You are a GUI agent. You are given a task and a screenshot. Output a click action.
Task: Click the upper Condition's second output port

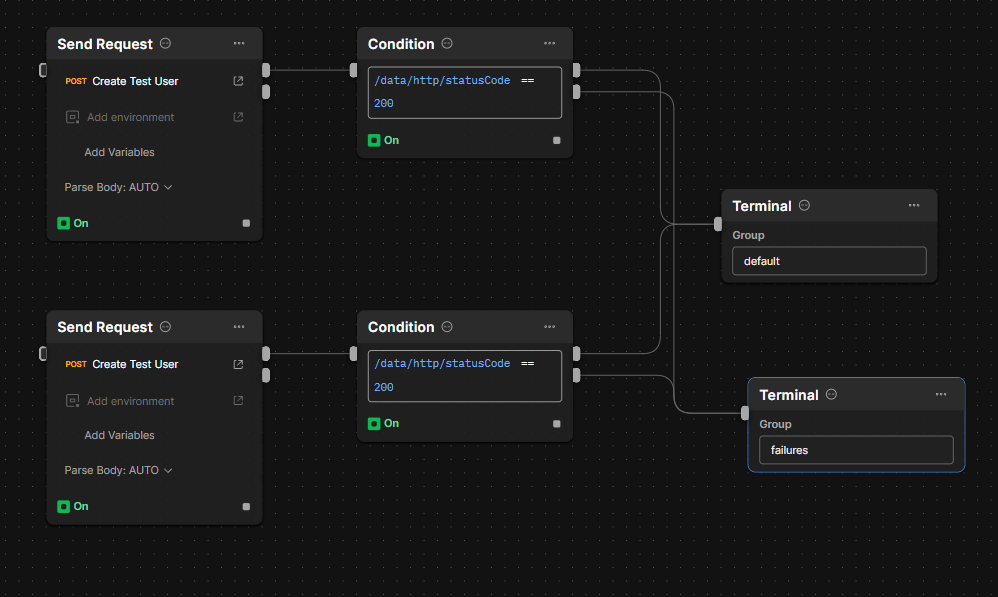point(577,92)
